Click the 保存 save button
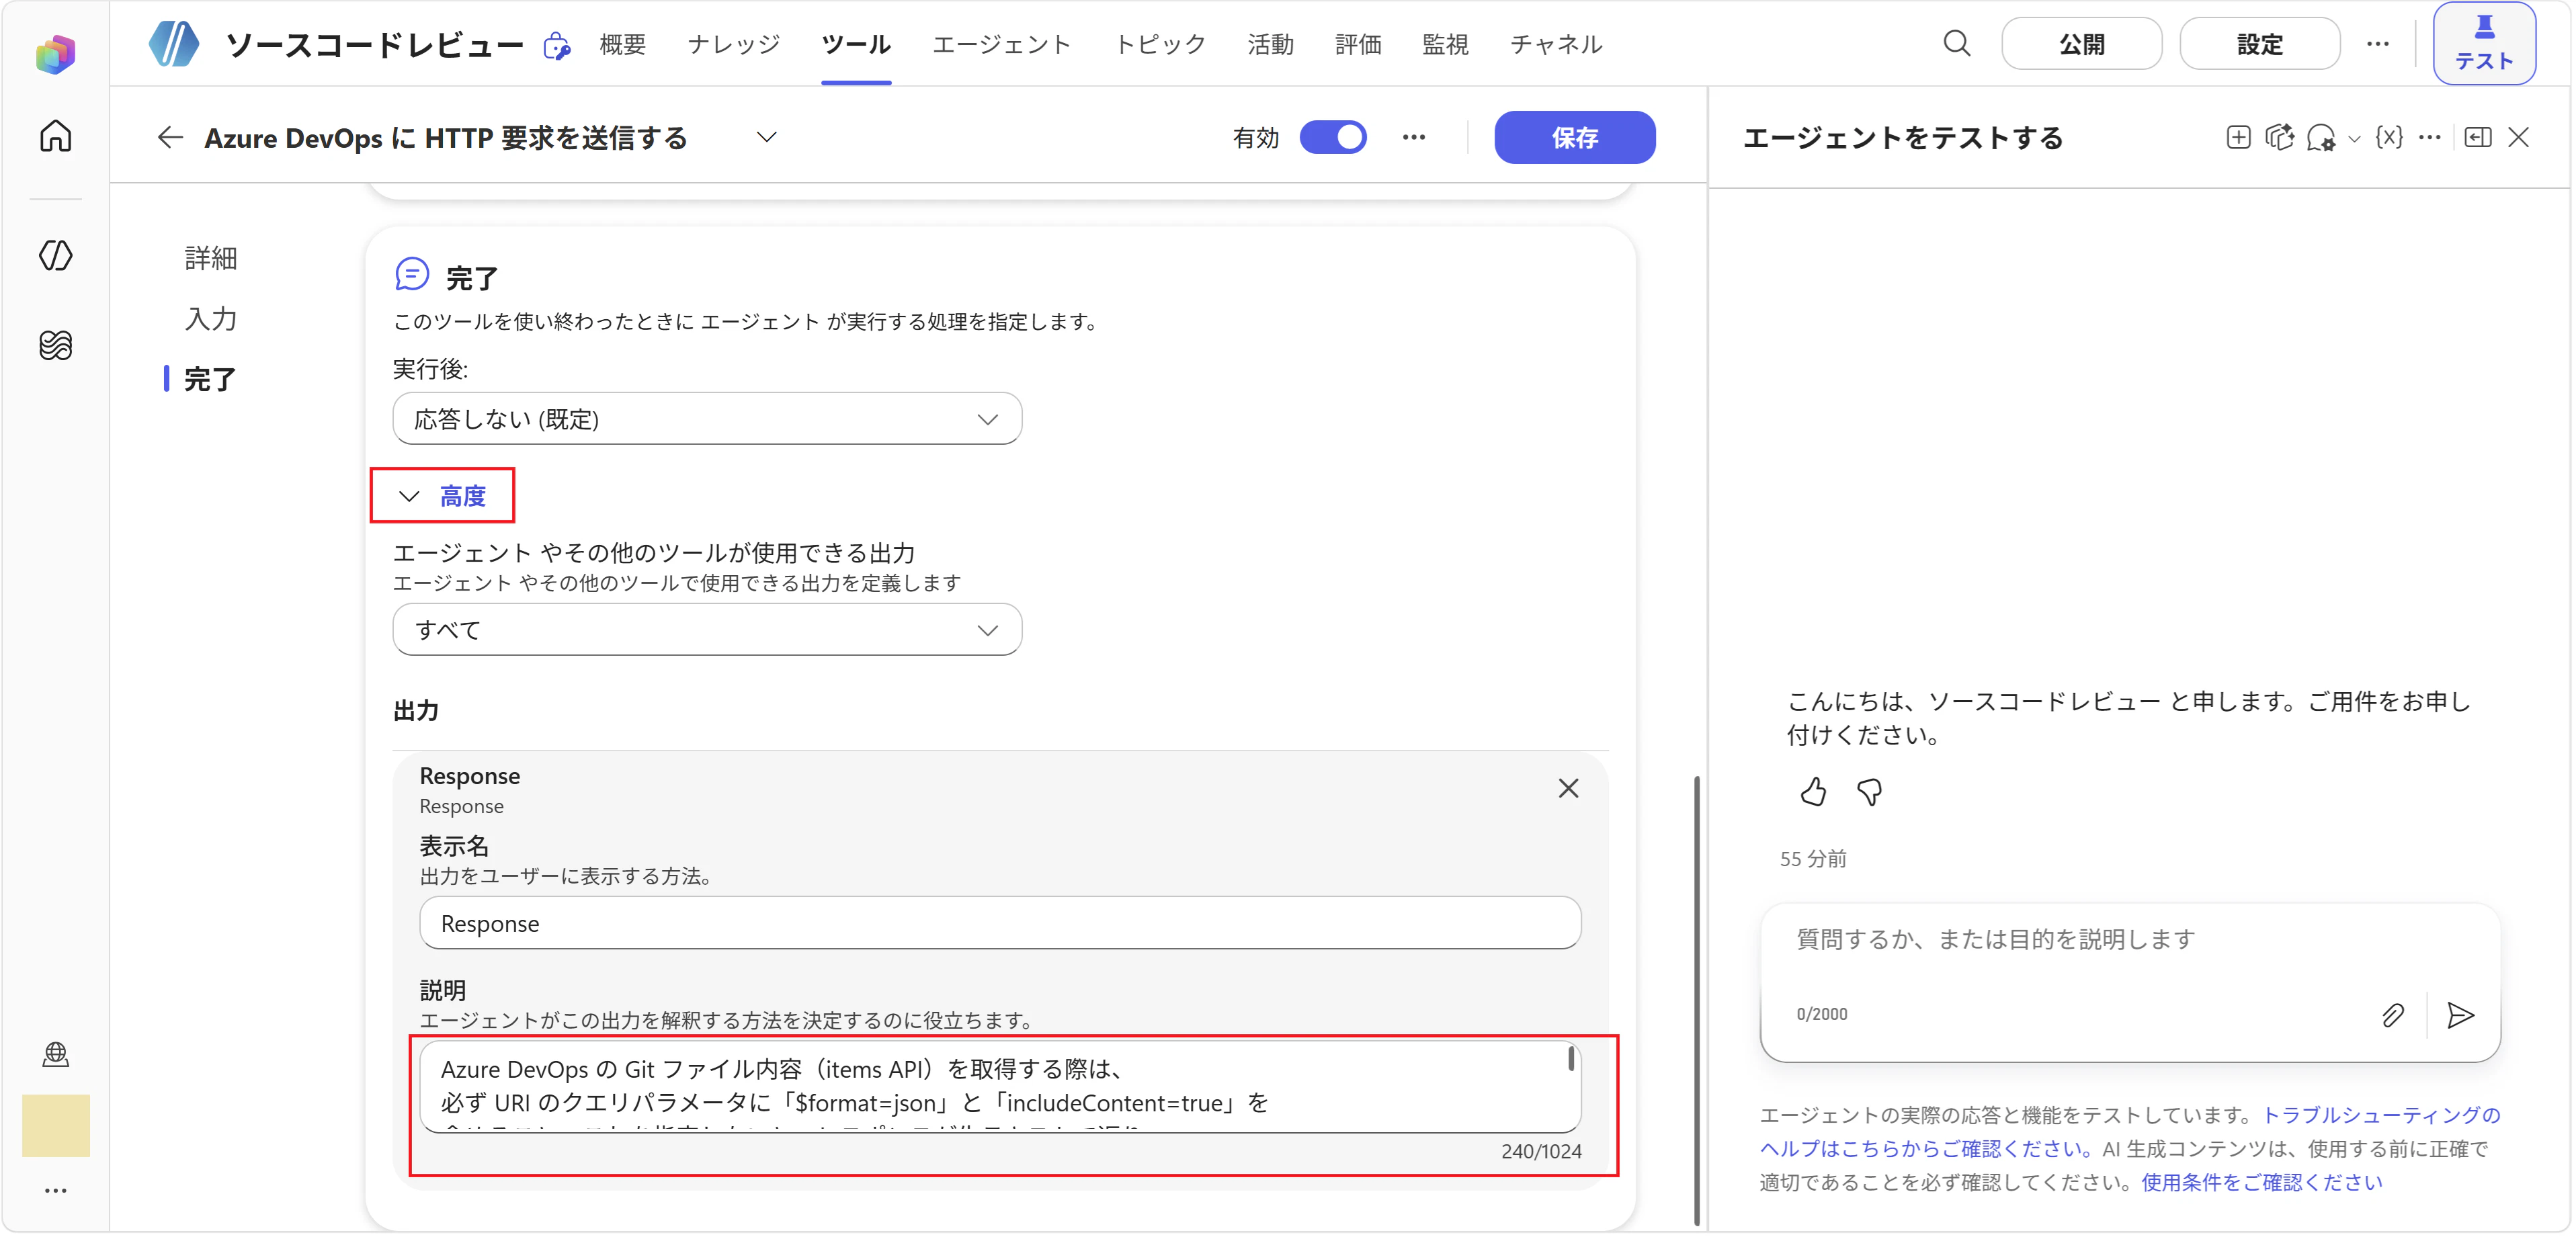 click(x=1574, y=138)
